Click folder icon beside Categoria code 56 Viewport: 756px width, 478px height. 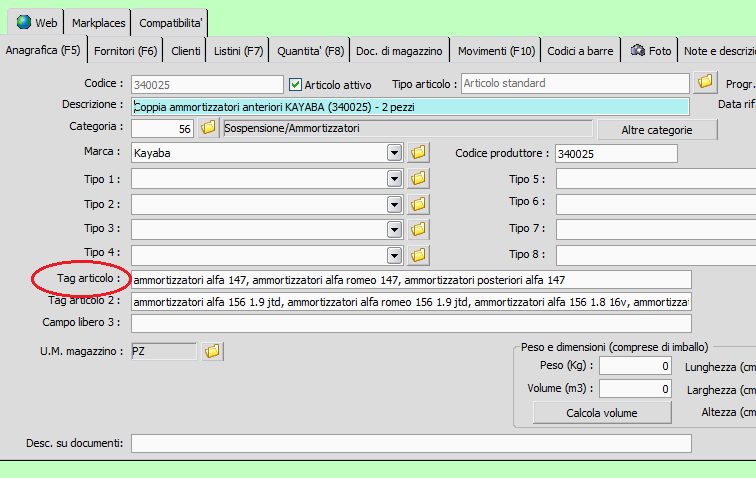click(208, 128)
